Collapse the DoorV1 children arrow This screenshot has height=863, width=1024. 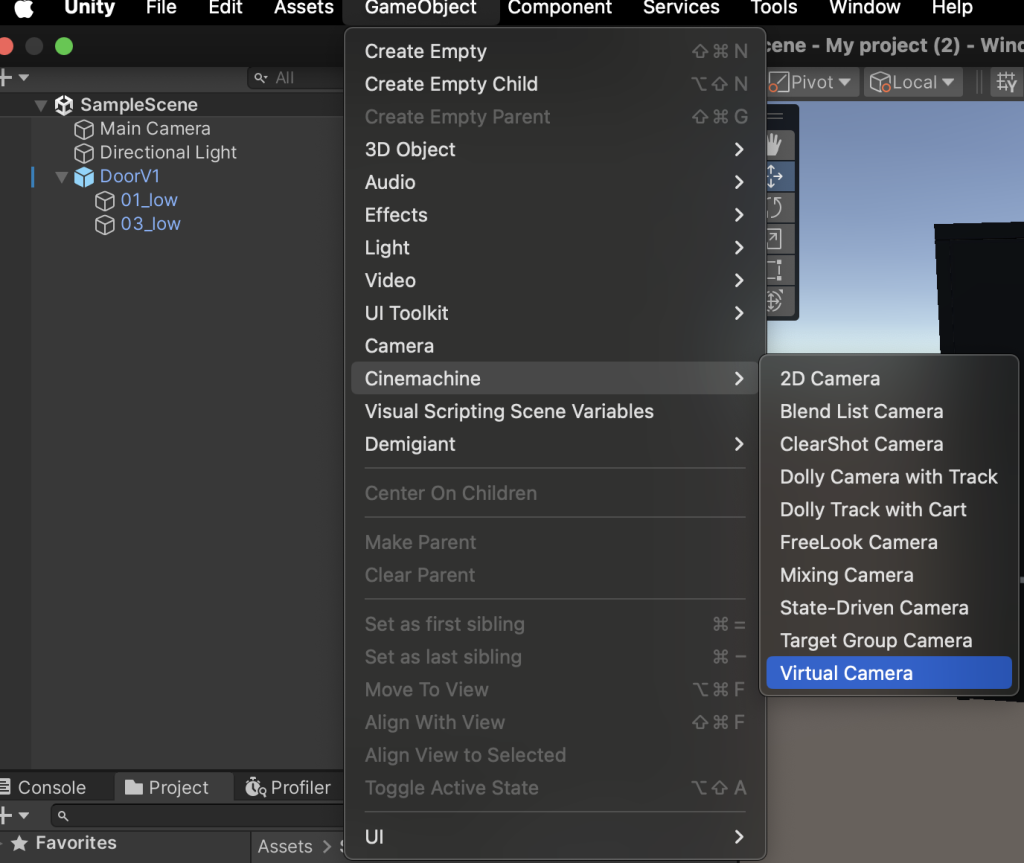tap(62, 177)
